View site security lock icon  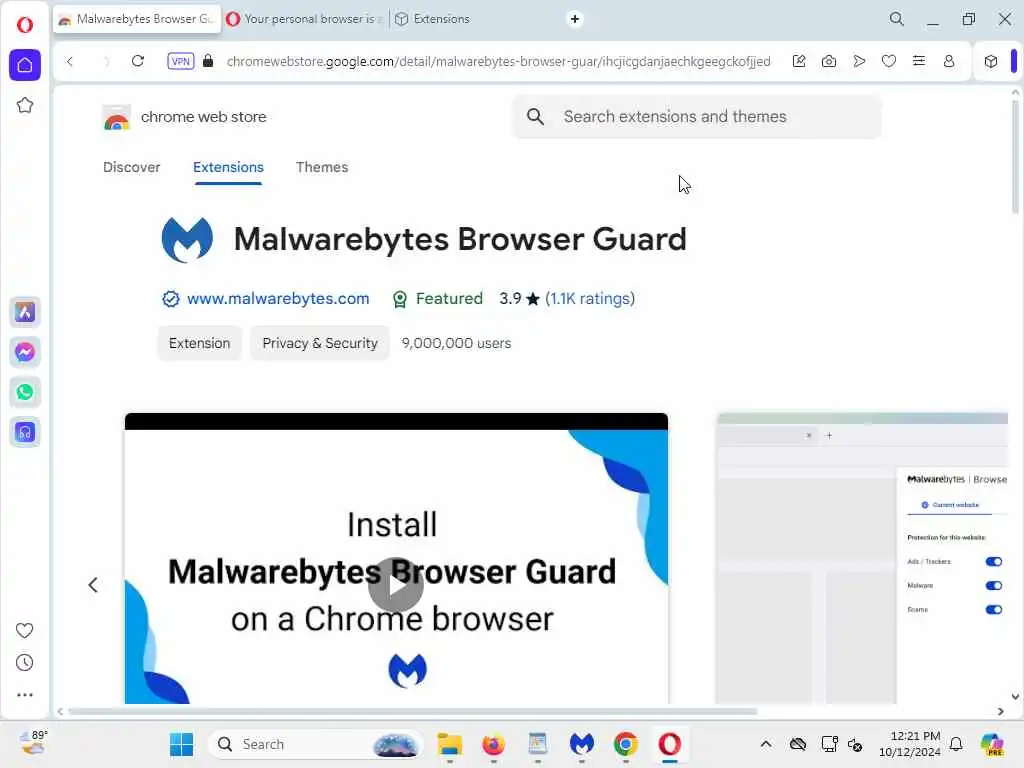point(208,61)
